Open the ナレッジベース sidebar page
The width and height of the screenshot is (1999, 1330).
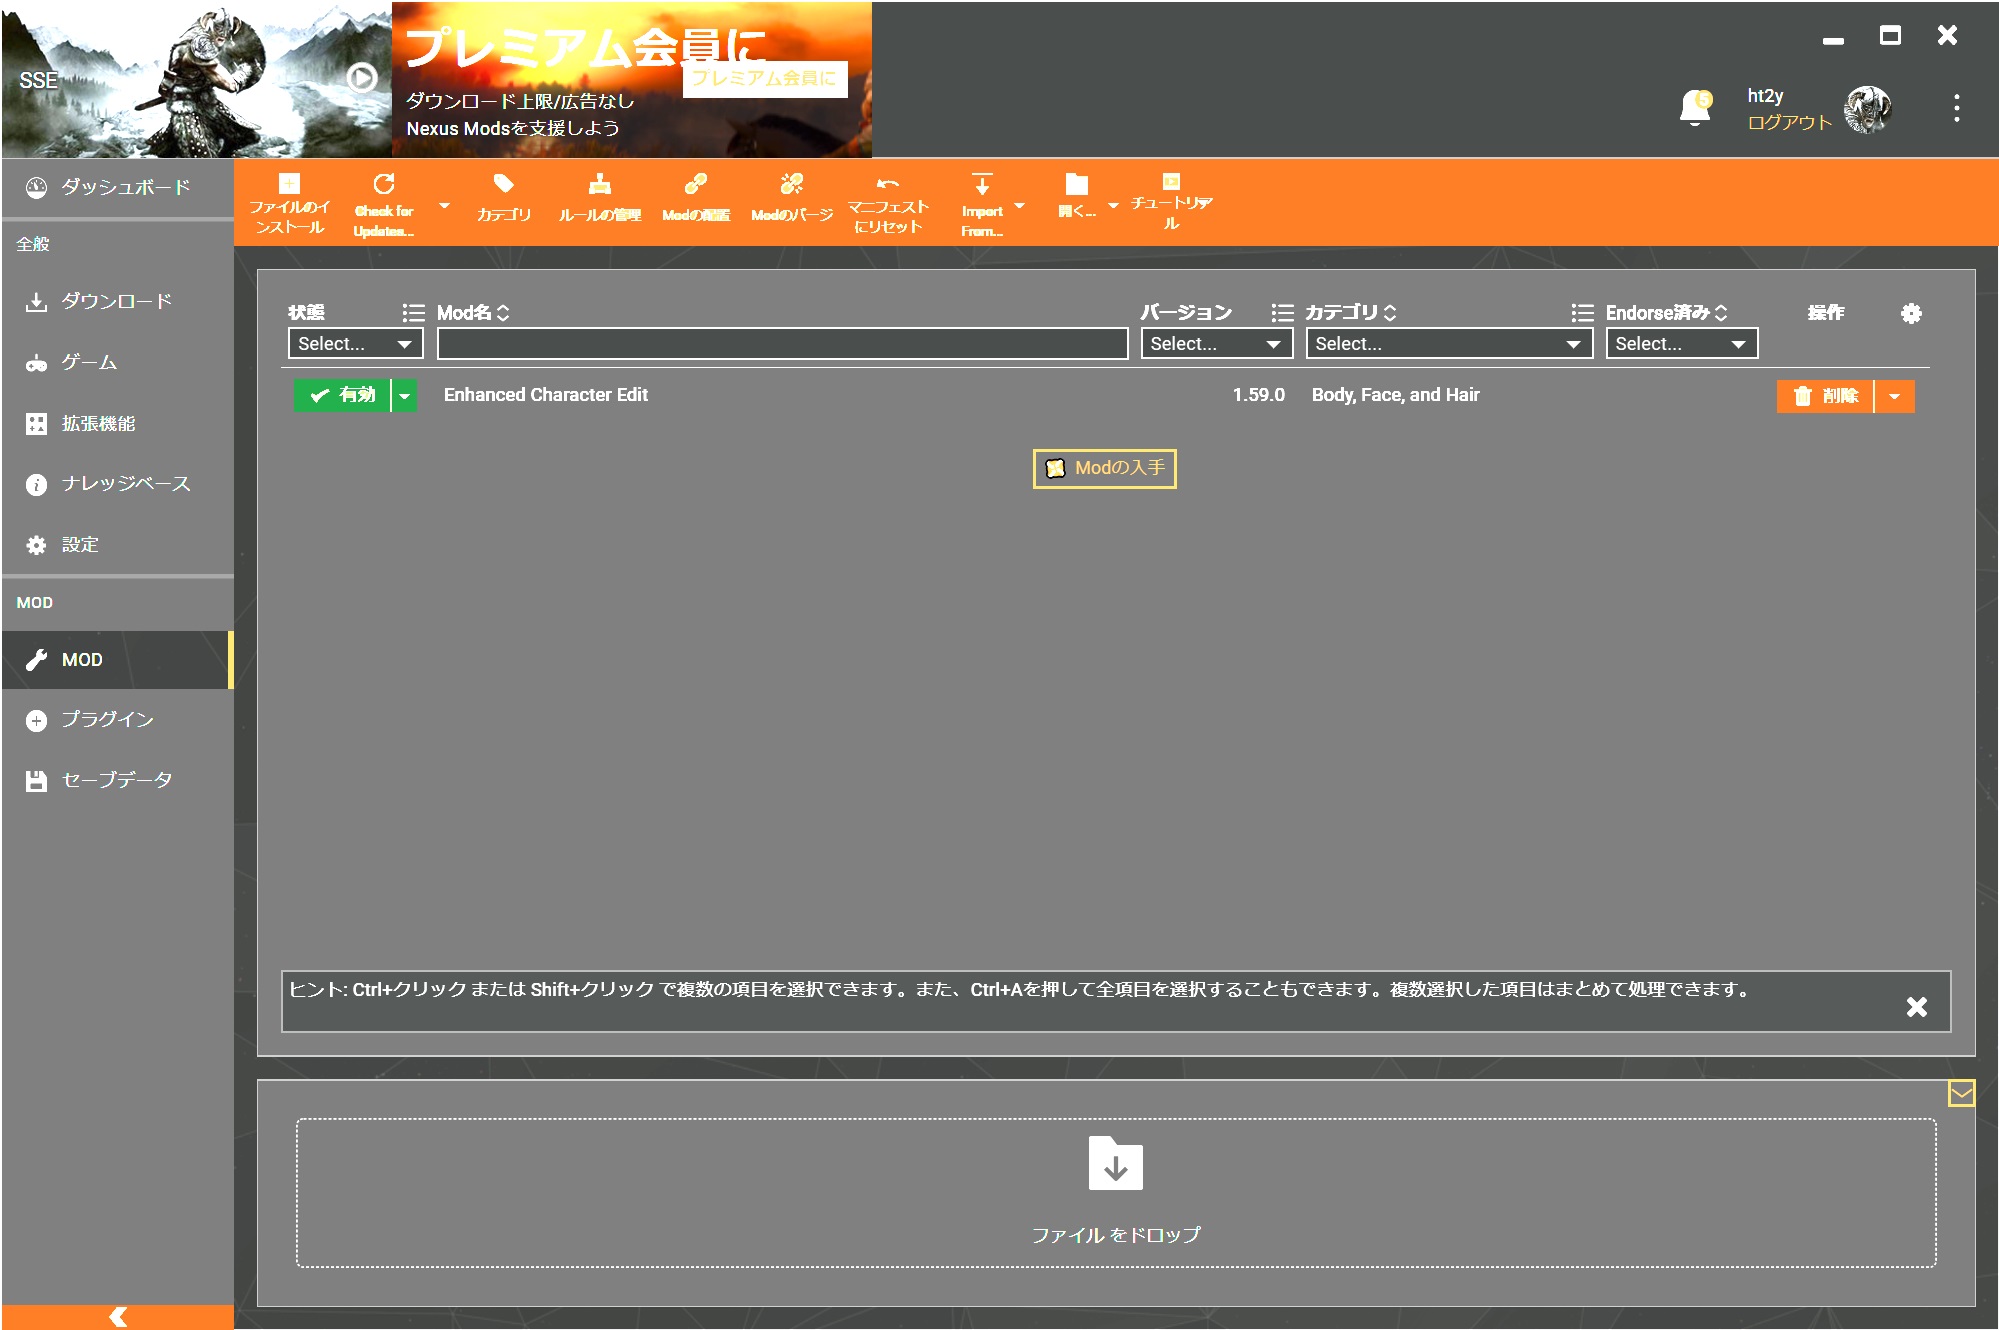coord(118,484)
